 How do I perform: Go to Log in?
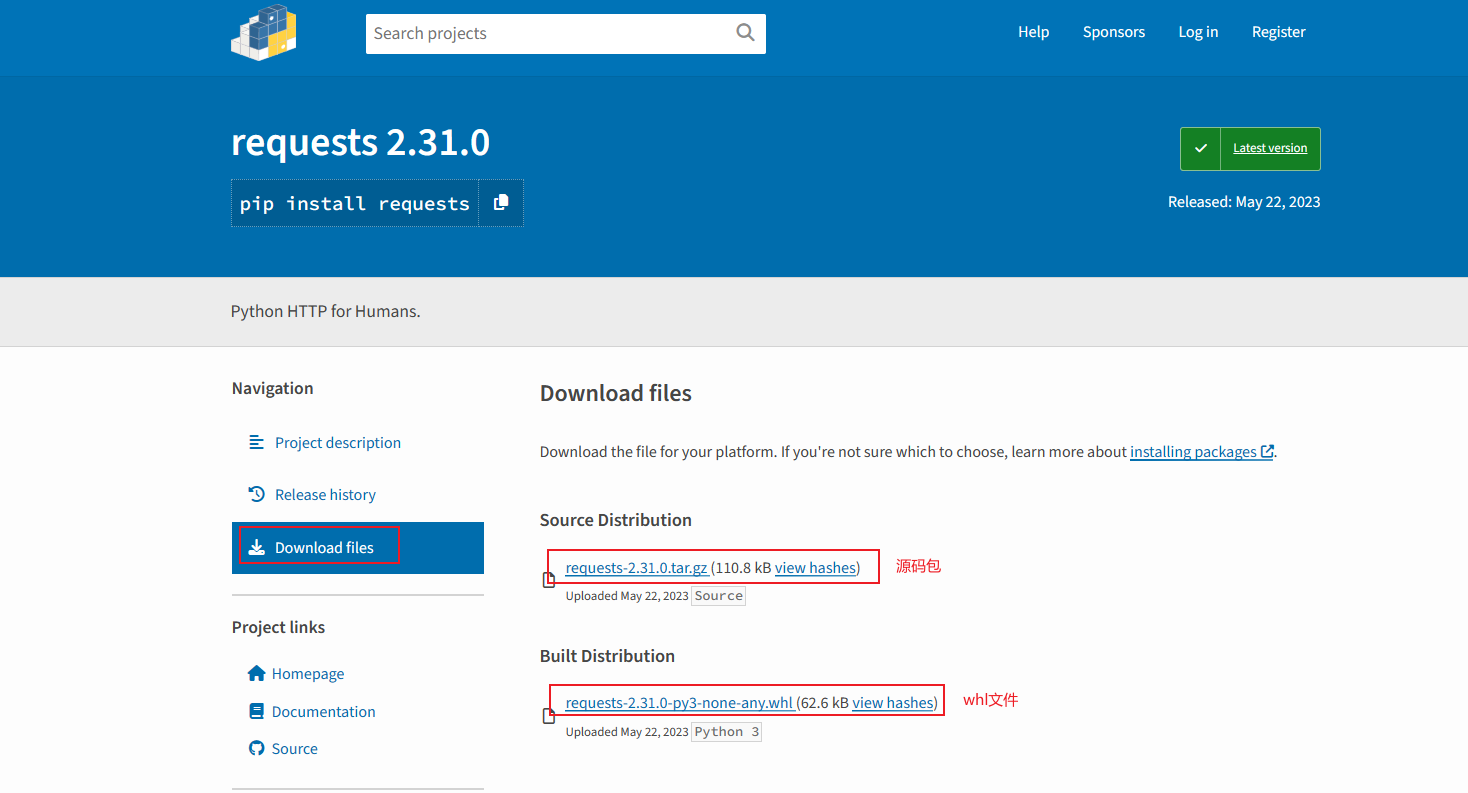point(1198,32)
